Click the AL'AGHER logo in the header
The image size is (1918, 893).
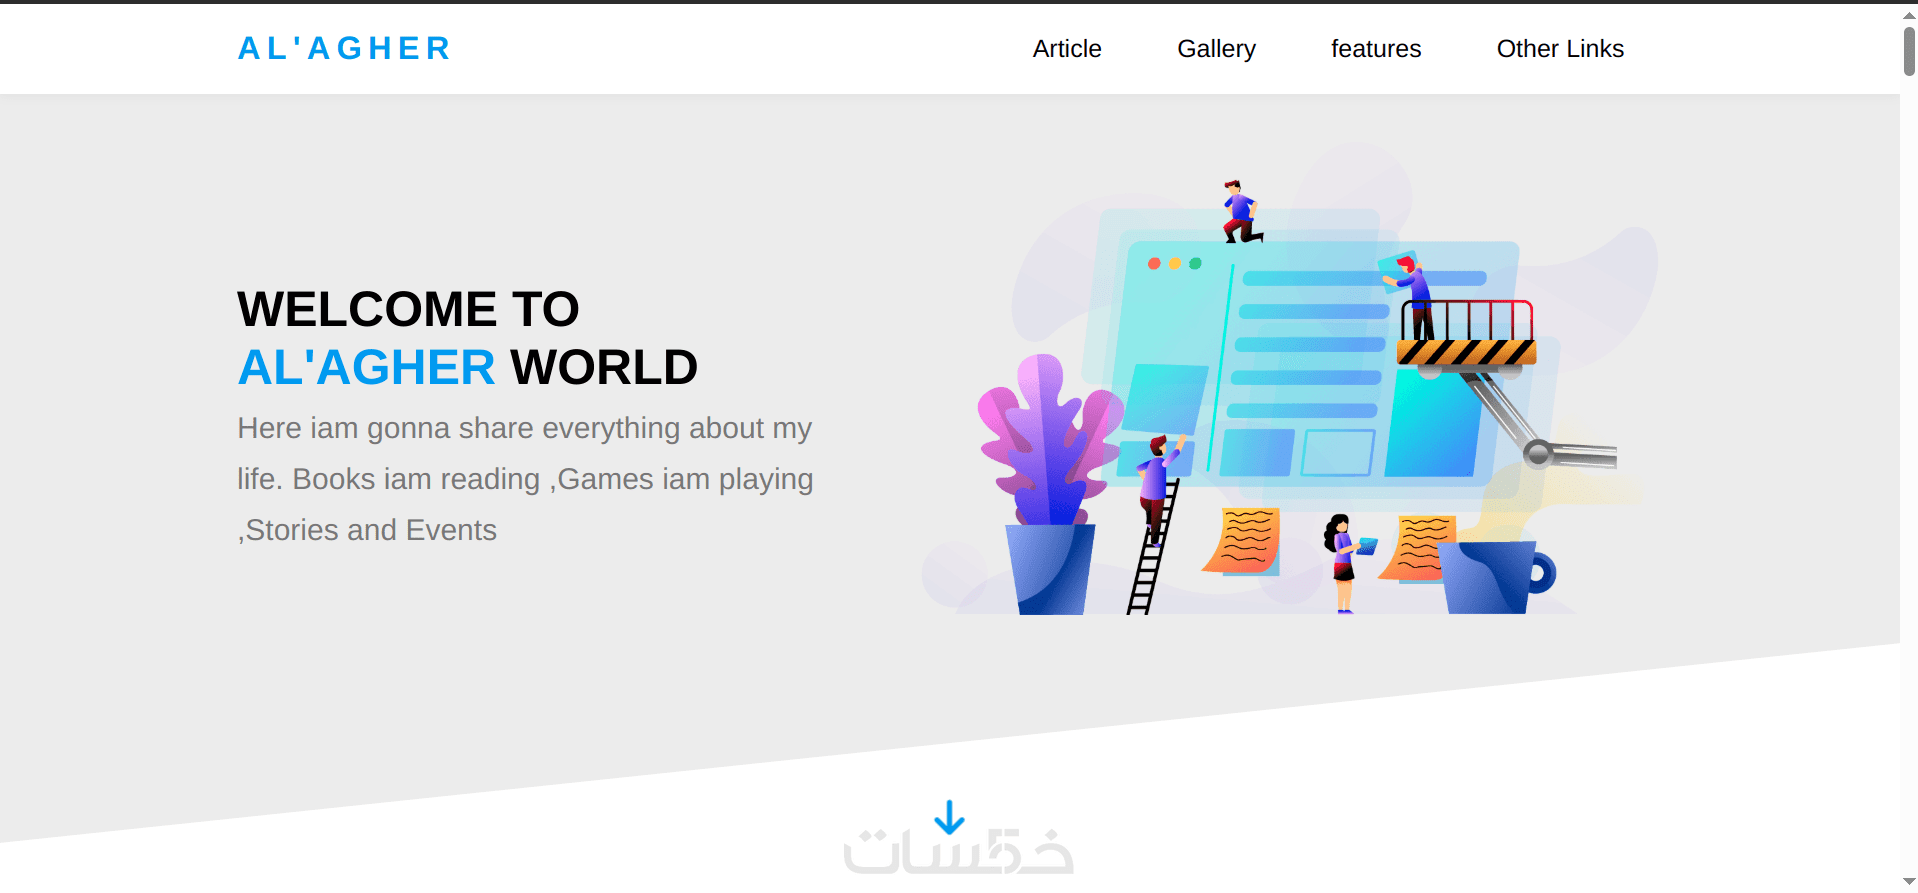point(343,48)
